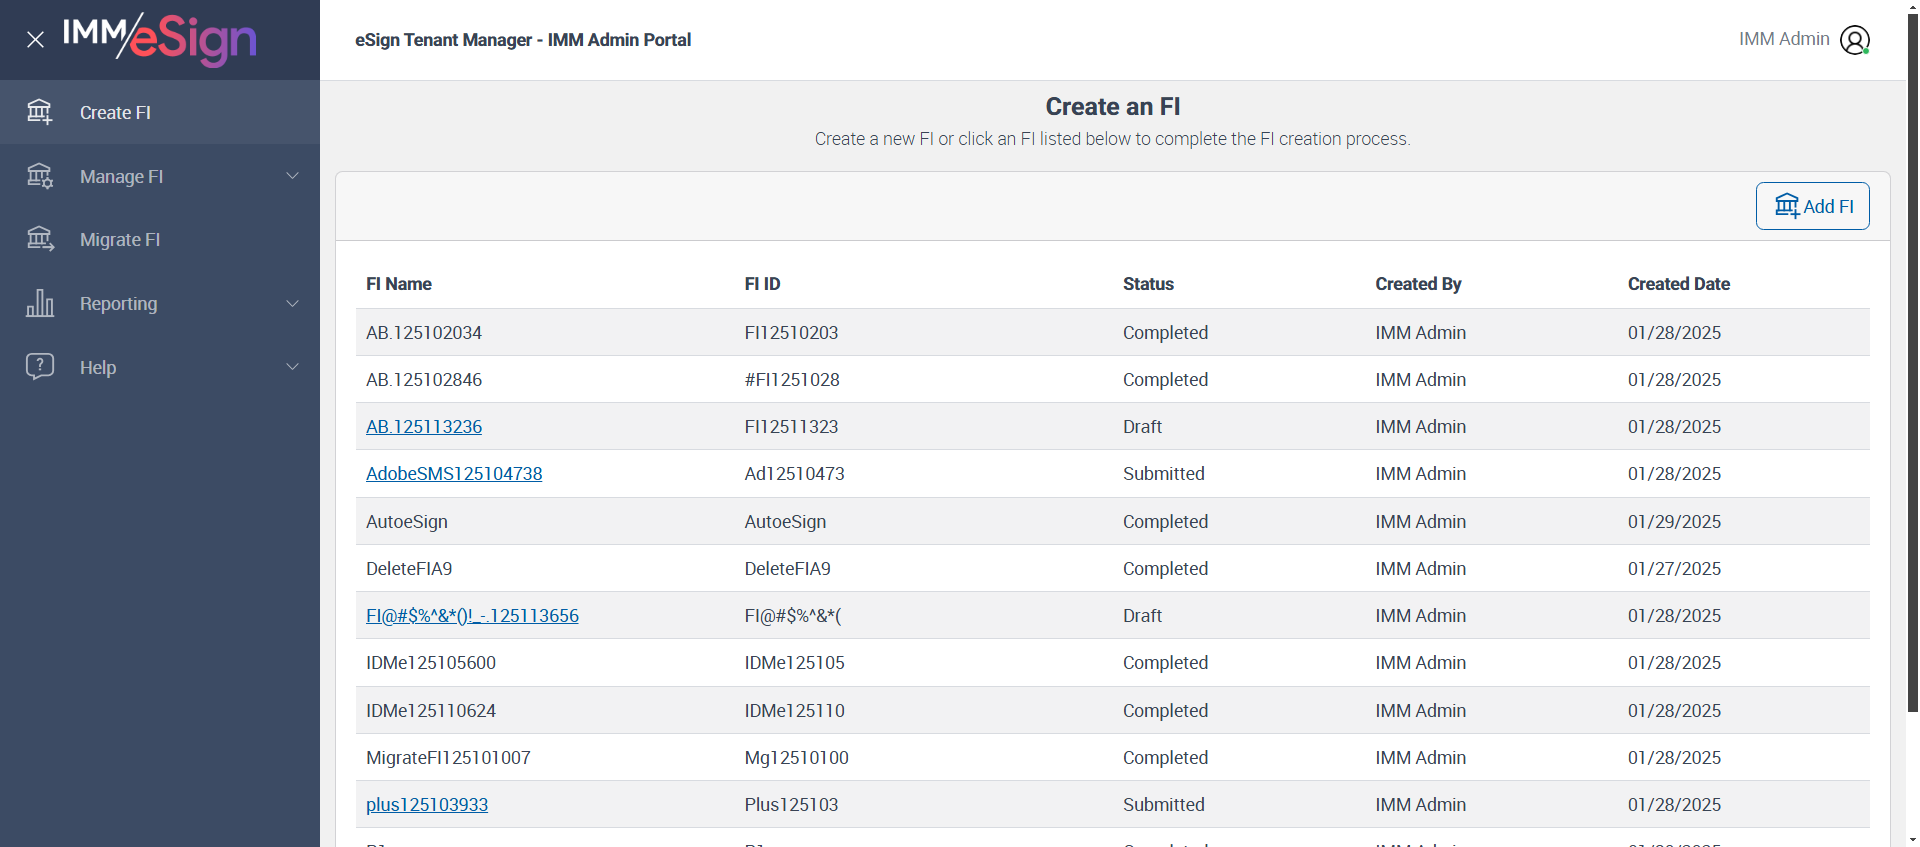Screen dimensions: 1920x847
Task: Open the IMM Admin user profile icon
Action: [x=1854, y=40]
